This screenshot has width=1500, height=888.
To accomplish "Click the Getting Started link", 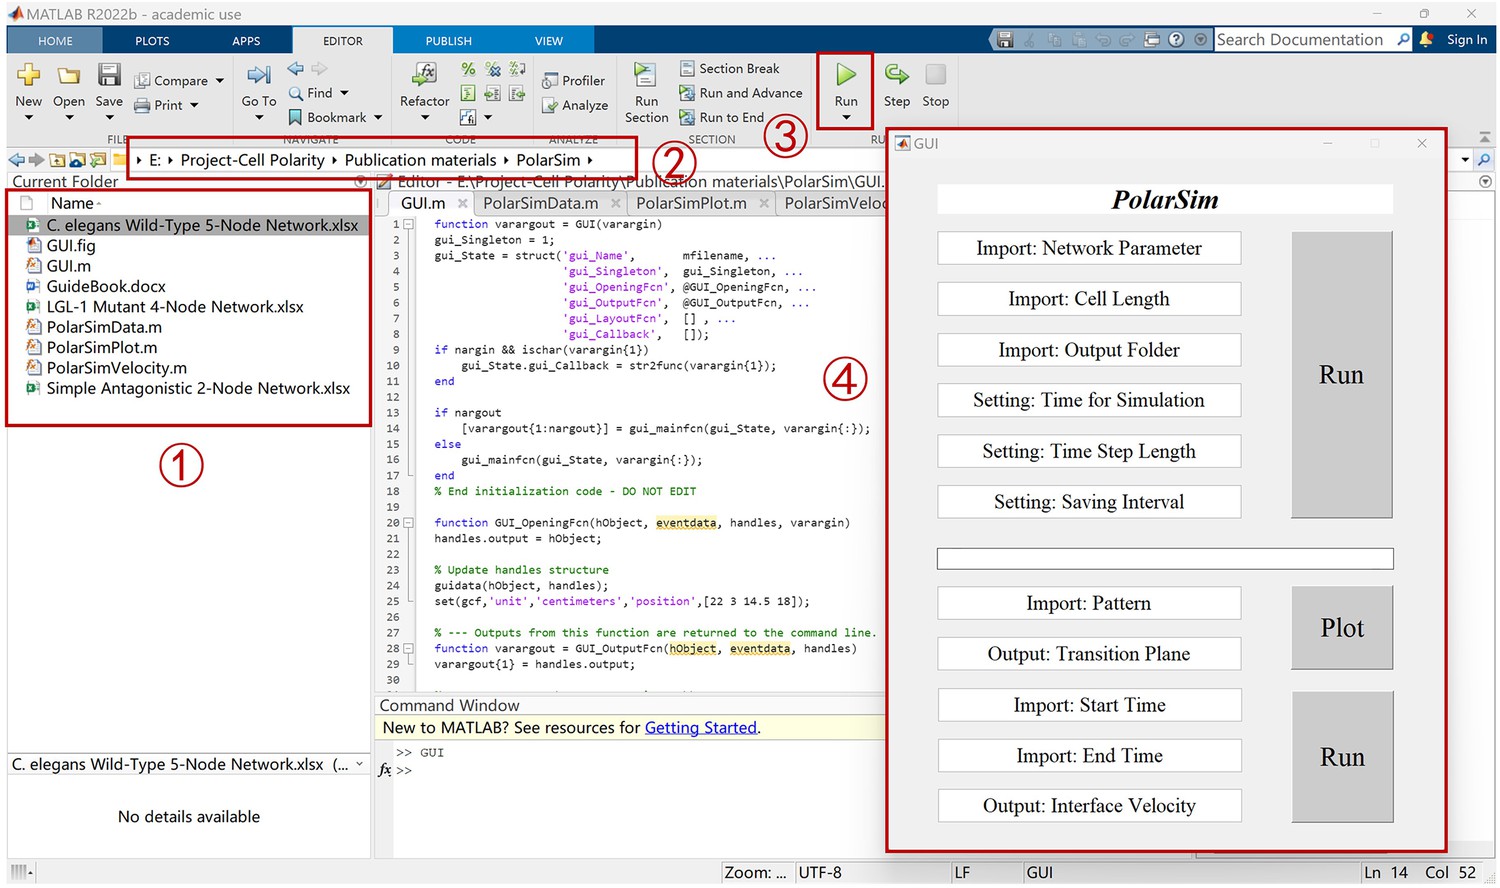I will click(x=700, y=728).
